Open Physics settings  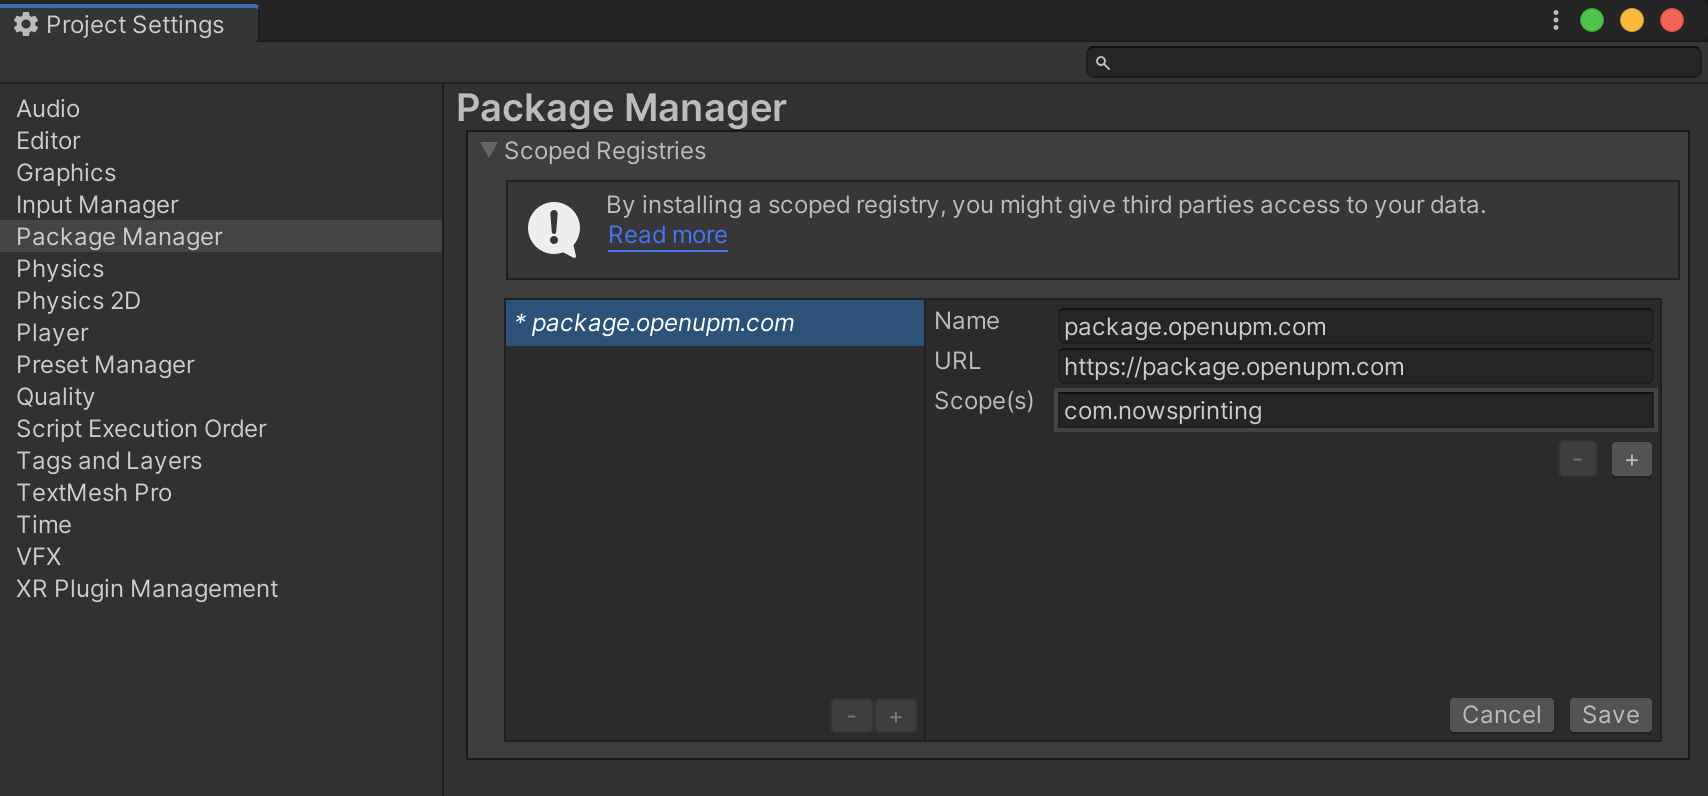coord(221,268)
